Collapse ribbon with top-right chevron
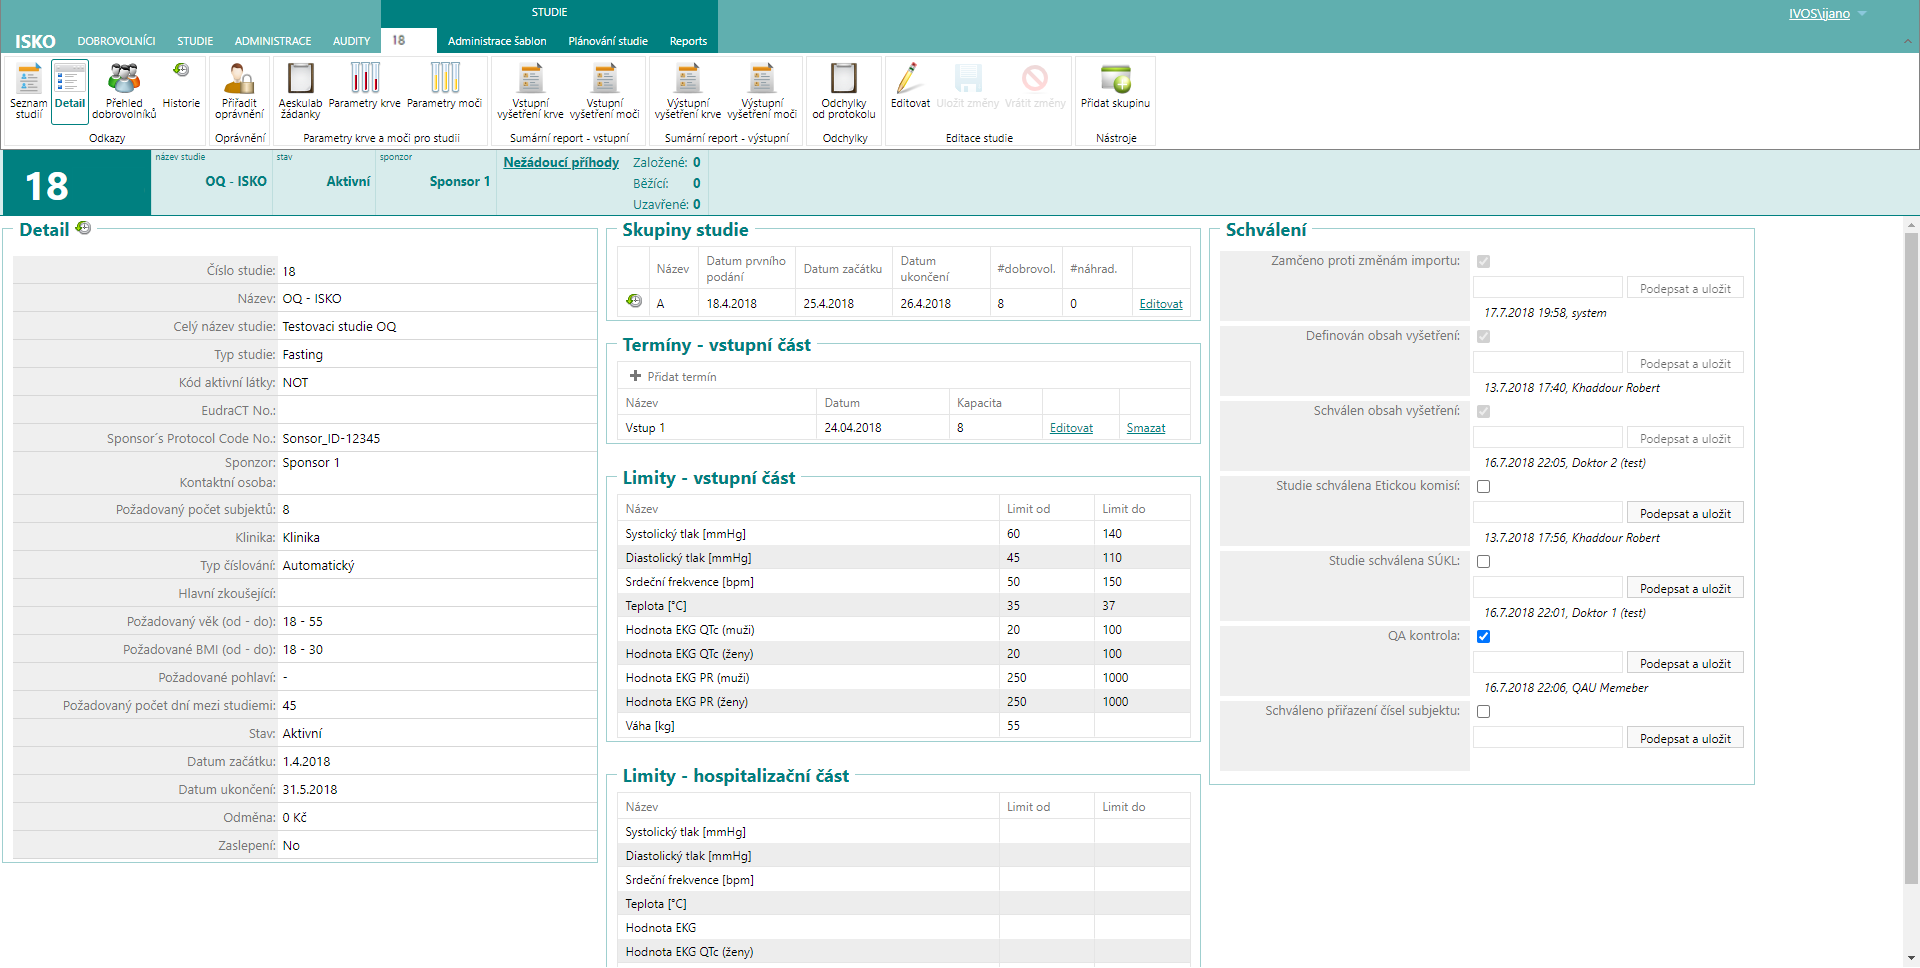Screen dimensions: 1920x968 tap(1908, 41)
